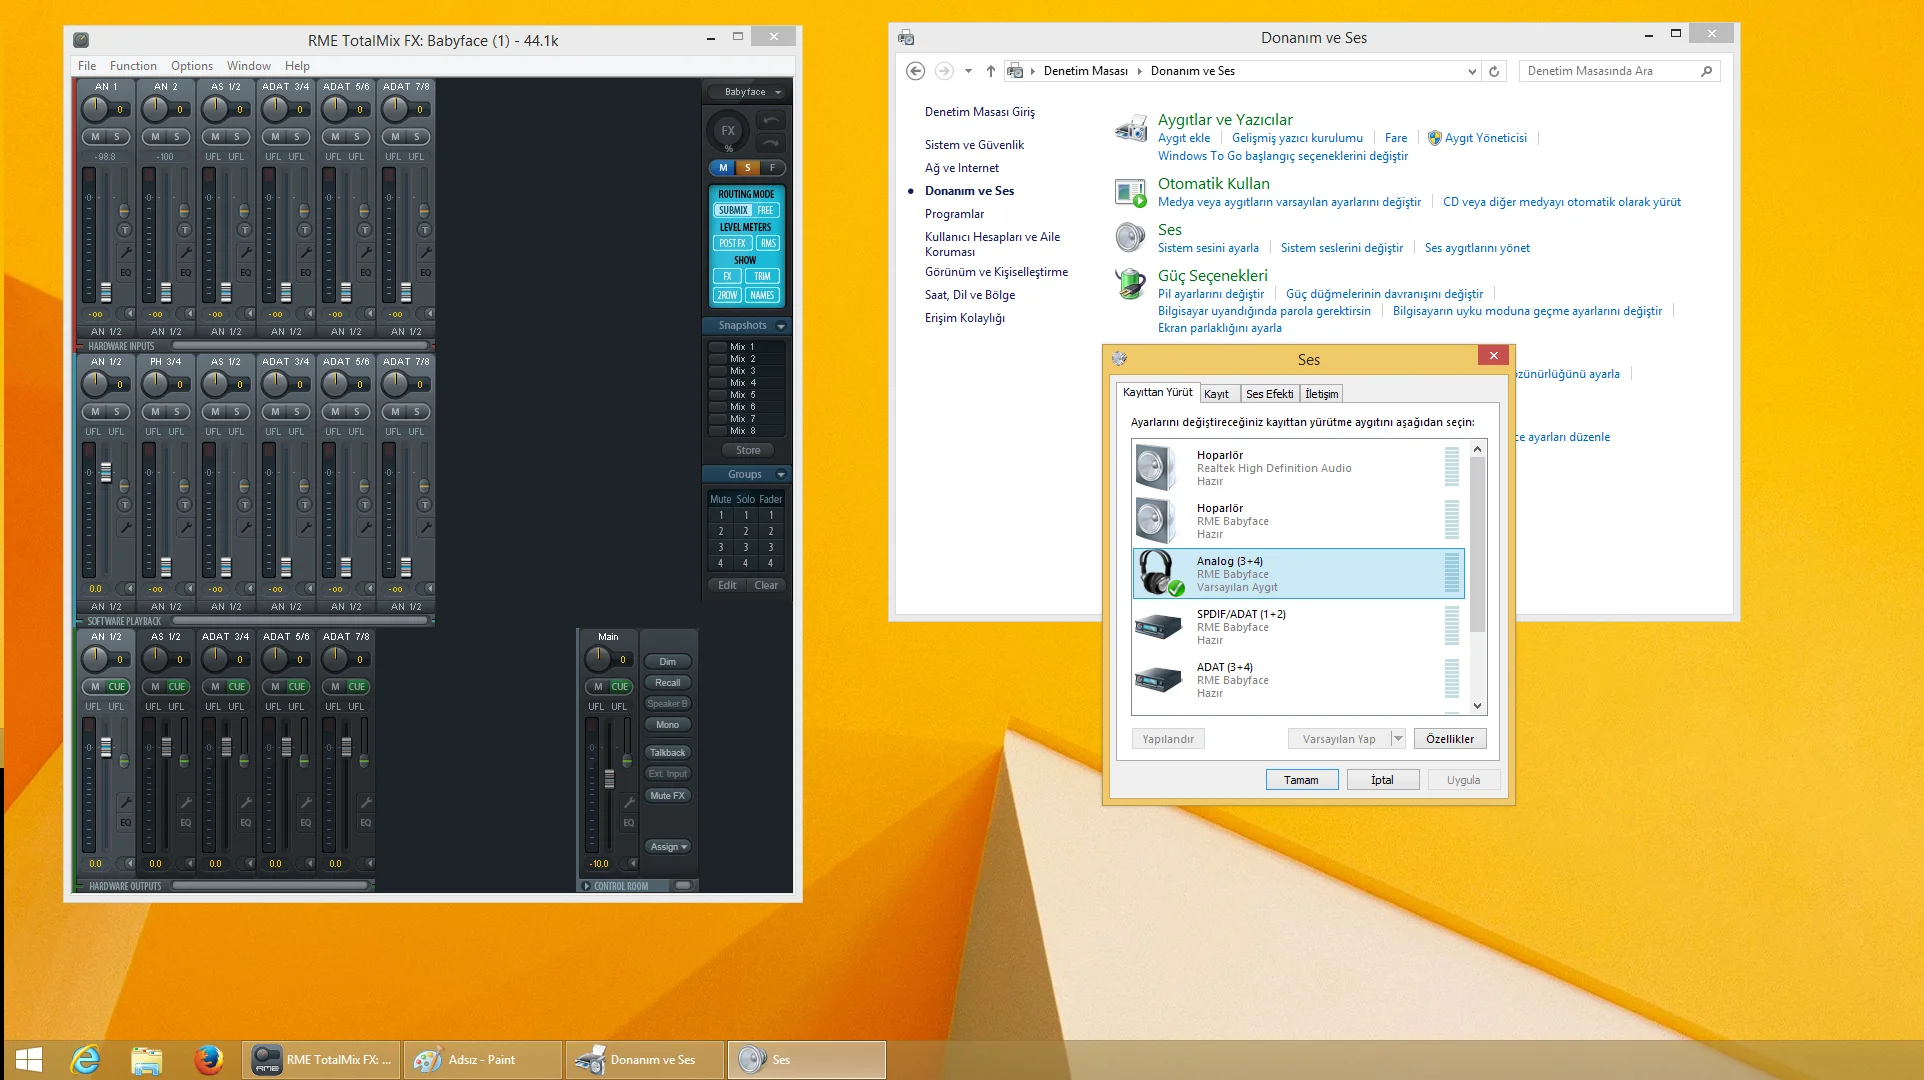The width and height of the screenshot is (1924, 1080).
Task: Click the Talkback button
Action: coord(668,753)
